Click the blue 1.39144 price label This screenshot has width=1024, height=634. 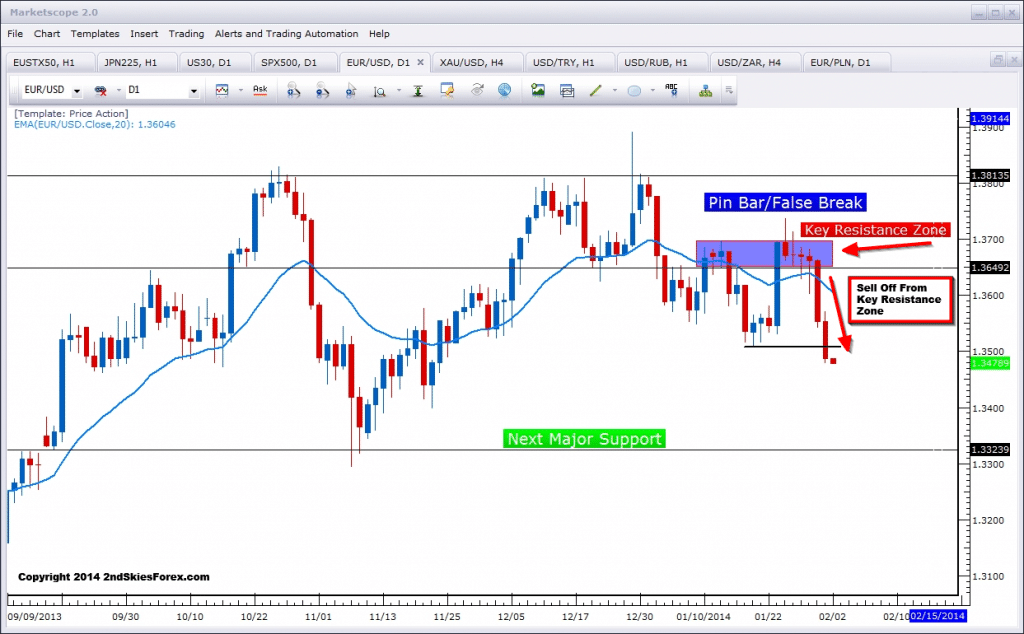(x=990, y=119)
